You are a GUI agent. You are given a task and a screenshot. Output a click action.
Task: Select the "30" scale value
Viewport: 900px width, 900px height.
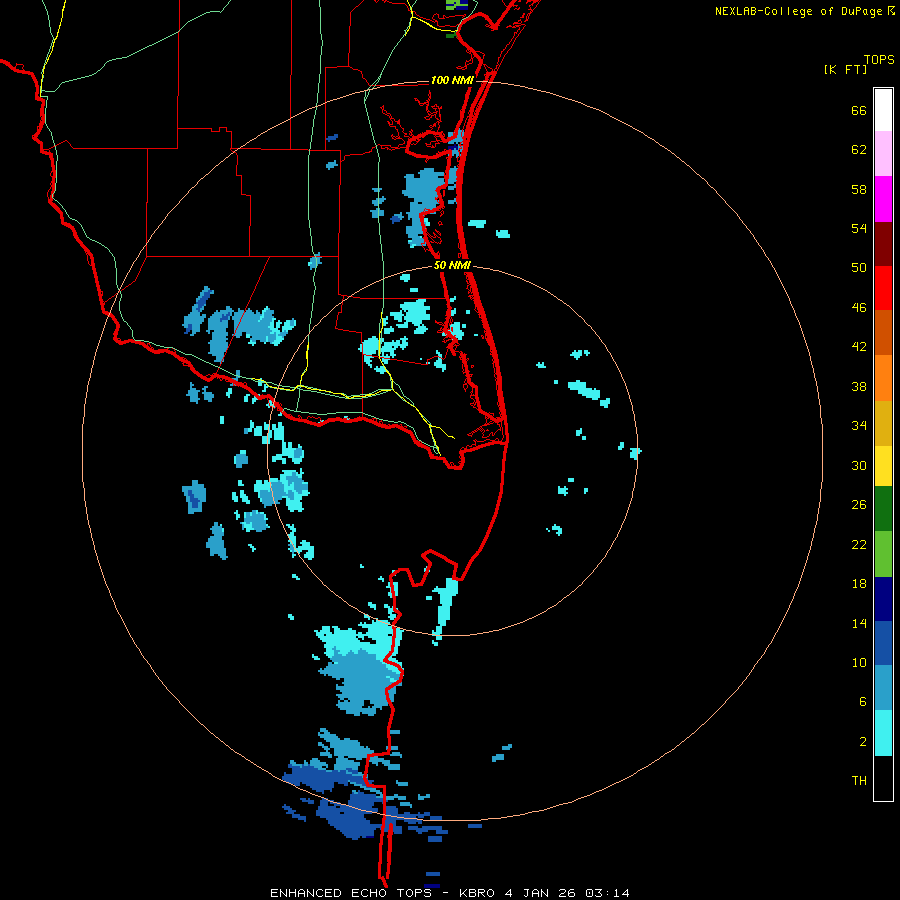859,465
